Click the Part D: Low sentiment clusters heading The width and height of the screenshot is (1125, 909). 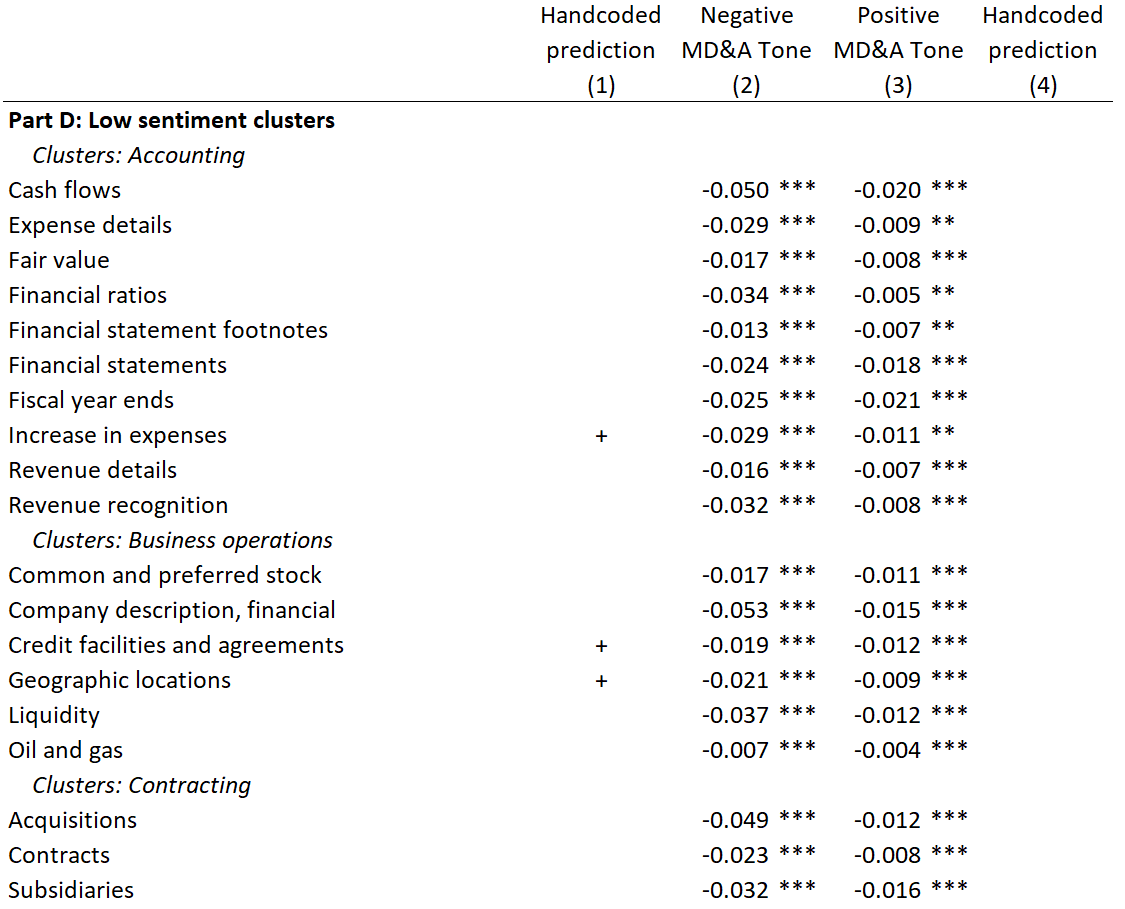[x=171, y=121]
